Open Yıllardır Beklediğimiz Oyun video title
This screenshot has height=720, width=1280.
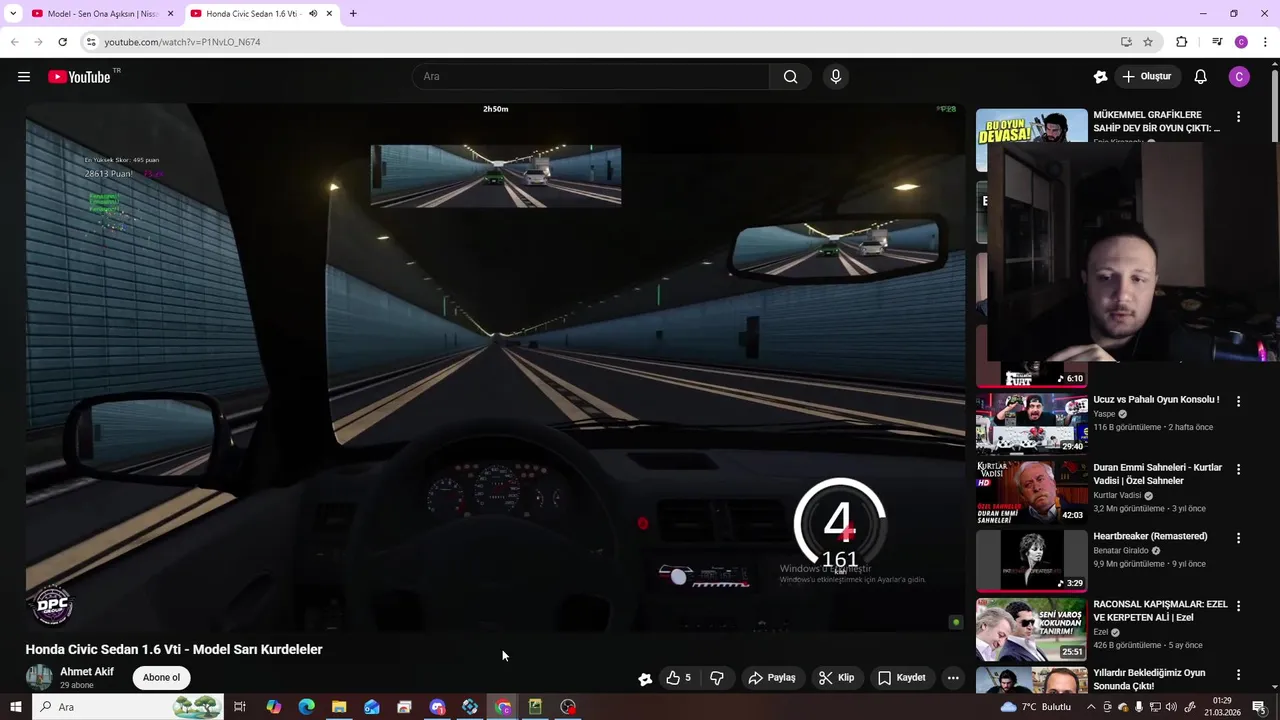[x=1149, y=680]
